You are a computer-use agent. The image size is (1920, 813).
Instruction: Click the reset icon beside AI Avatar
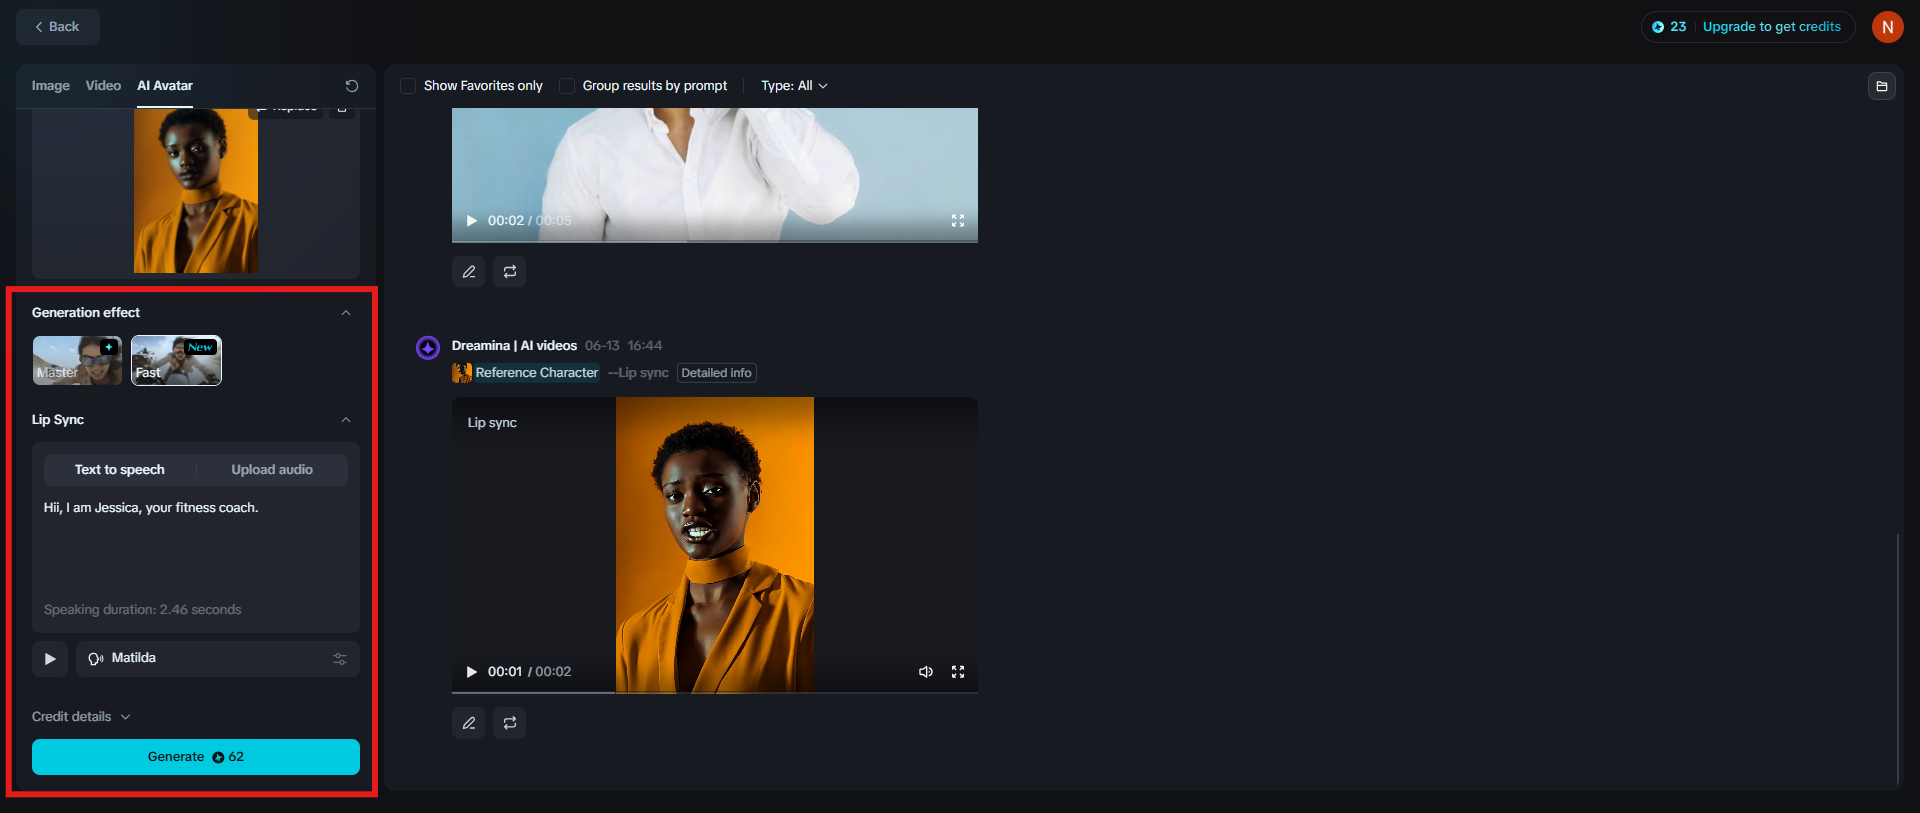pyautogui.click(x=352, y=86)
